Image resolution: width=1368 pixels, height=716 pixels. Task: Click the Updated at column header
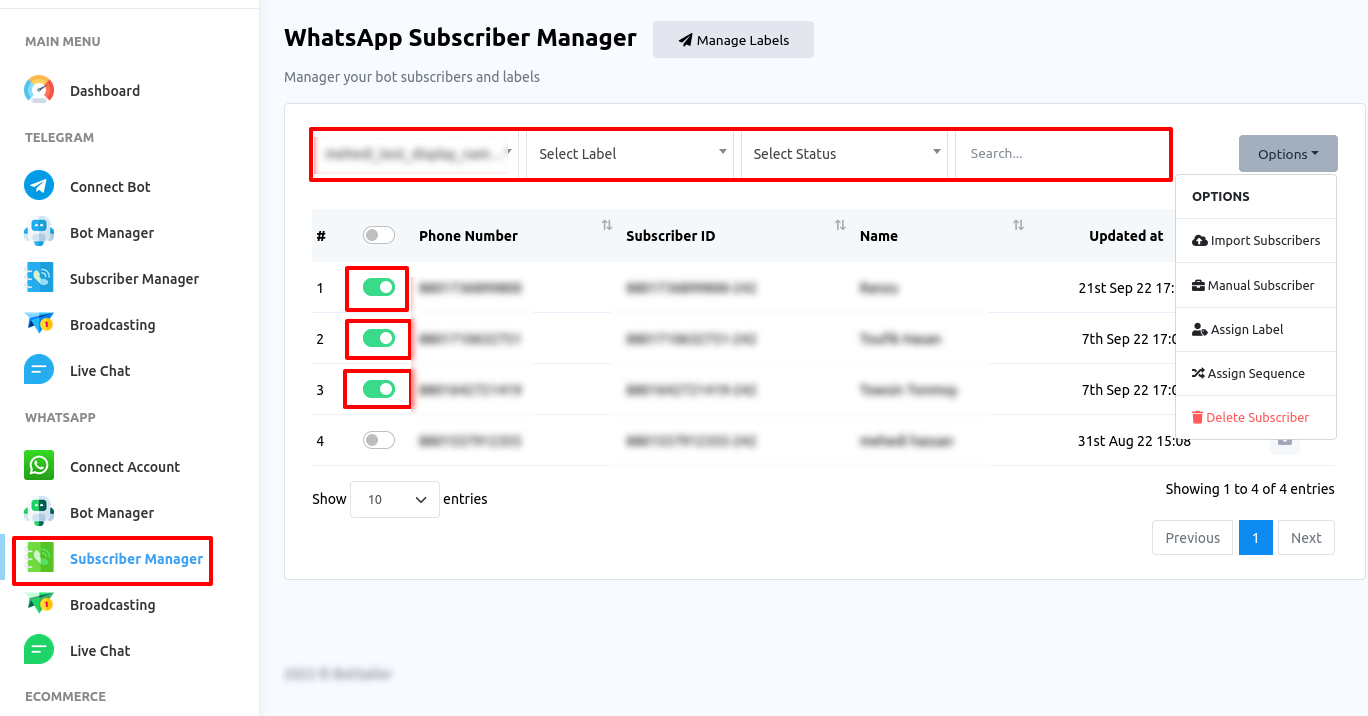click(x=1126, y=236)
